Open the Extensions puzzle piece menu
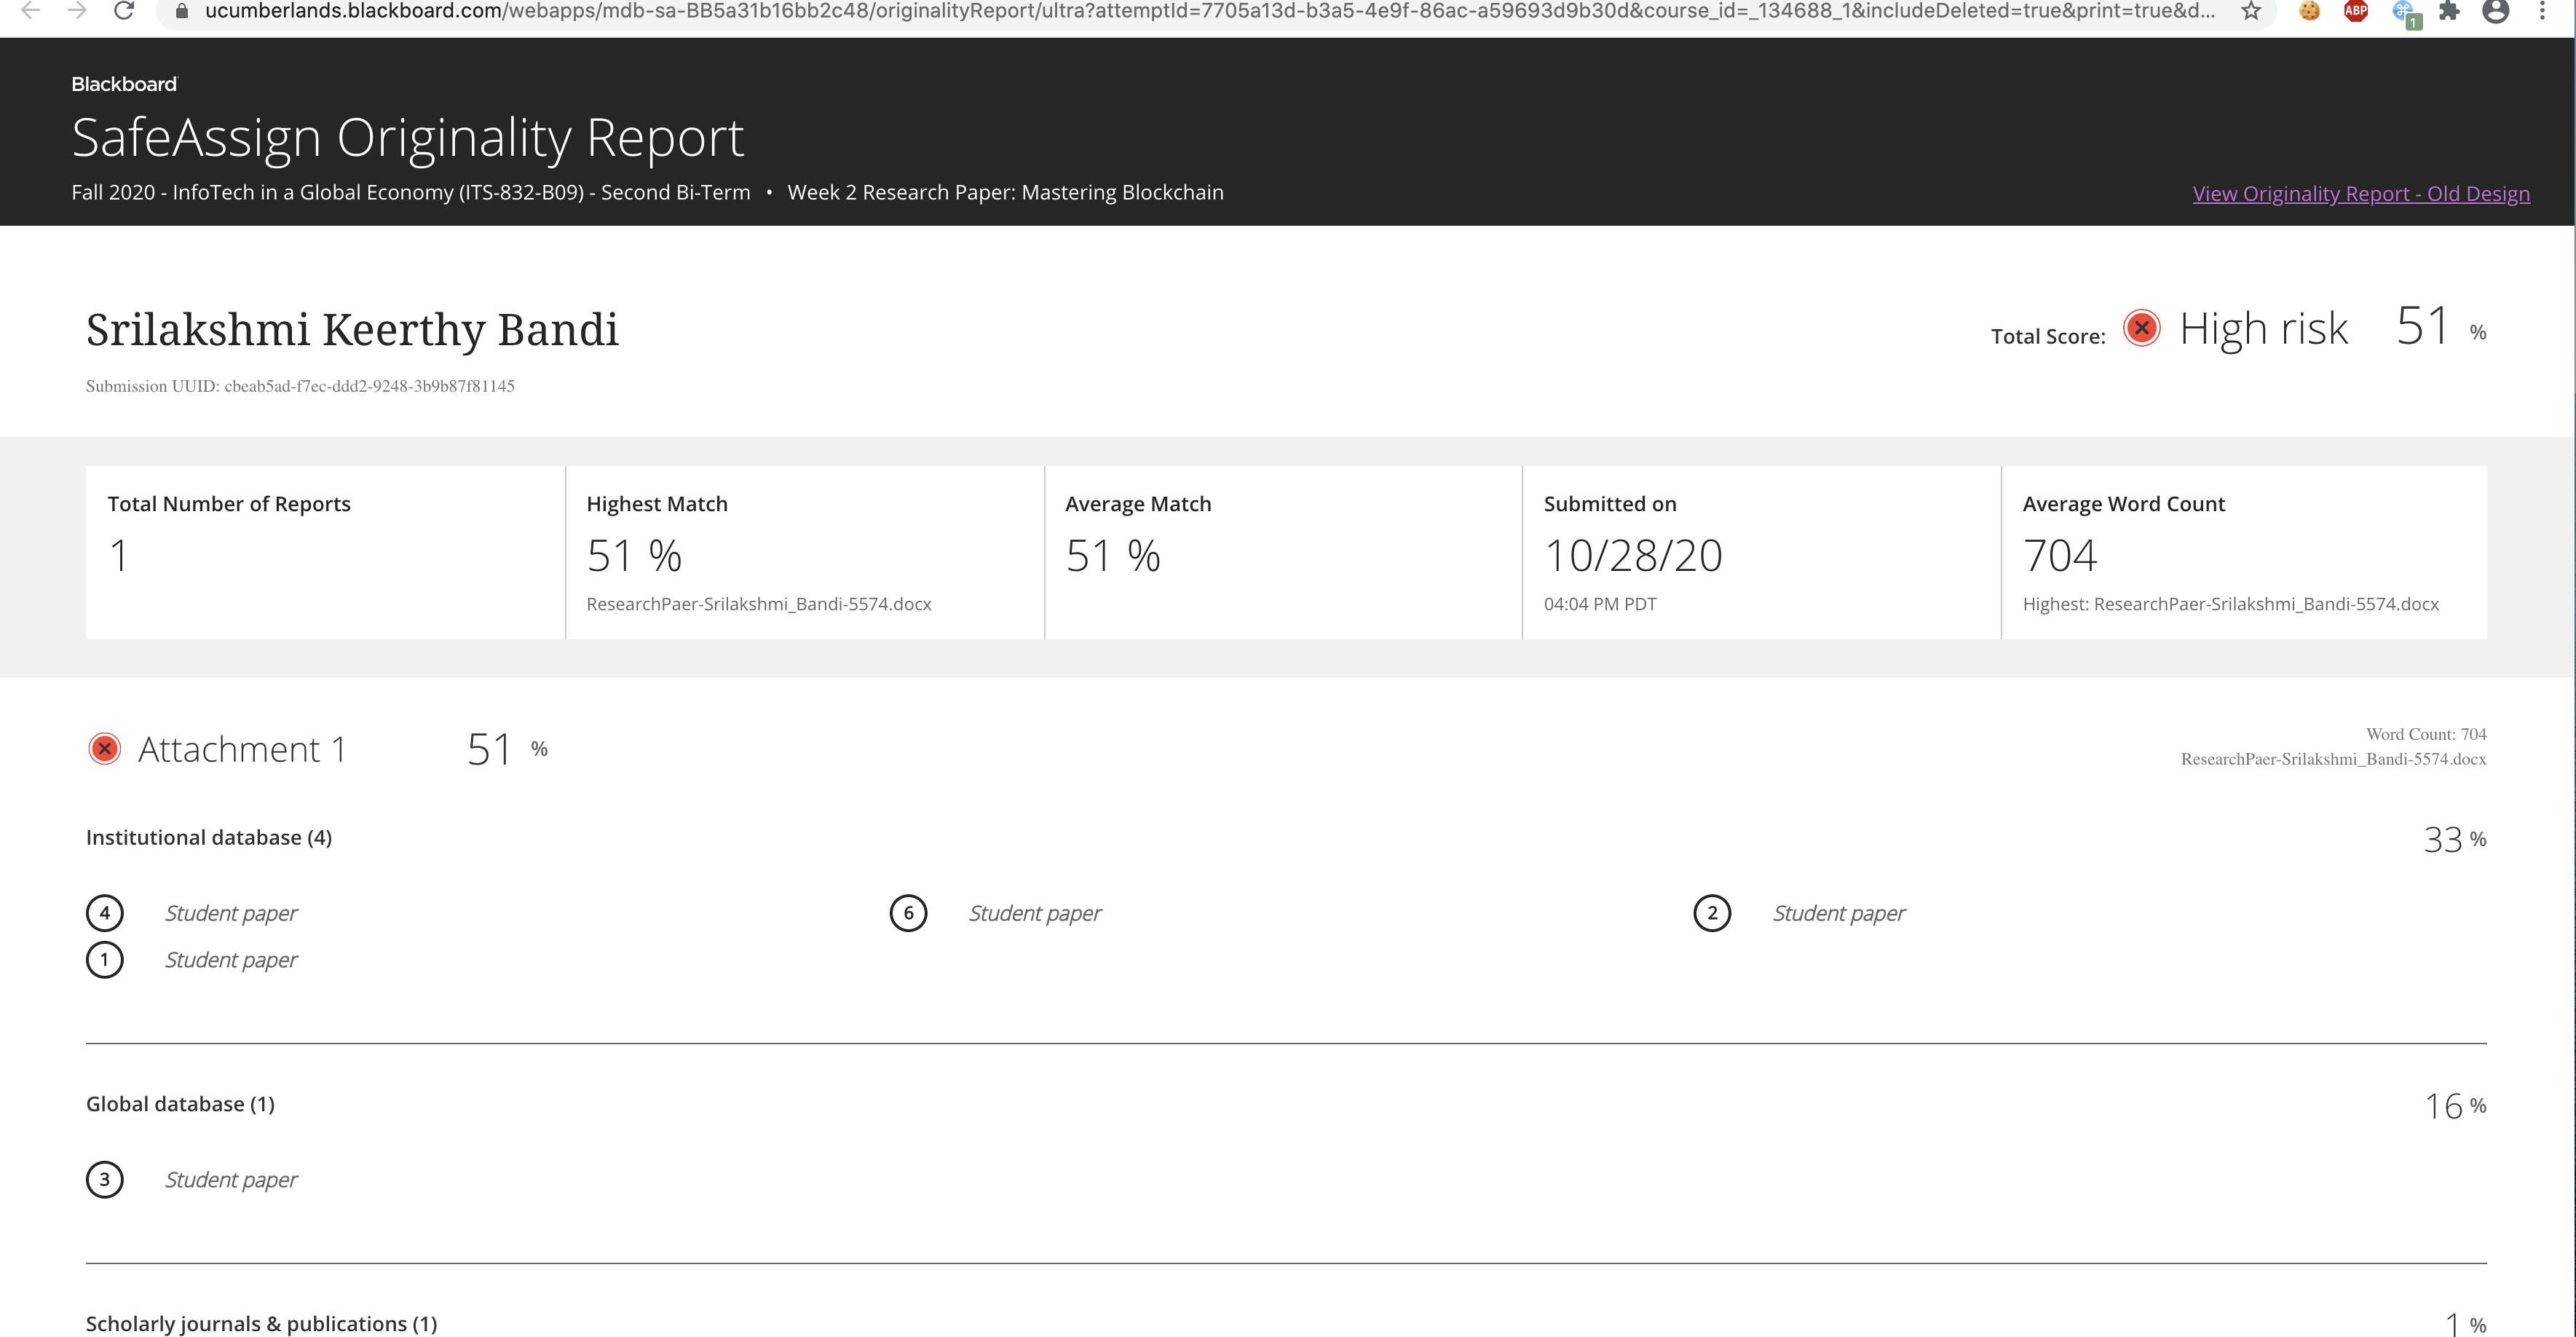2576x1337 pixels. click(x=2449, y=12)
